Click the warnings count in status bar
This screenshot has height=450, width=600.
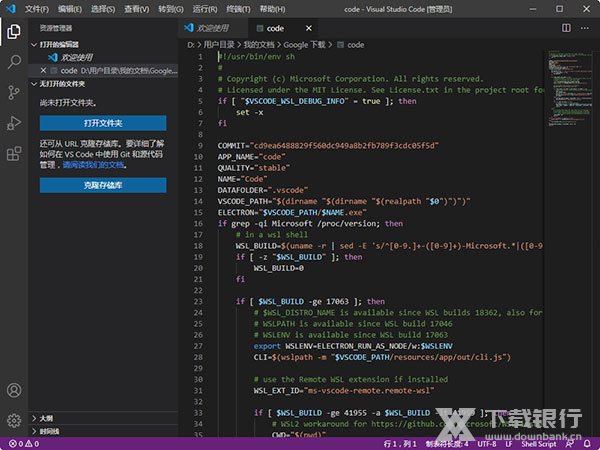point(32,444)
